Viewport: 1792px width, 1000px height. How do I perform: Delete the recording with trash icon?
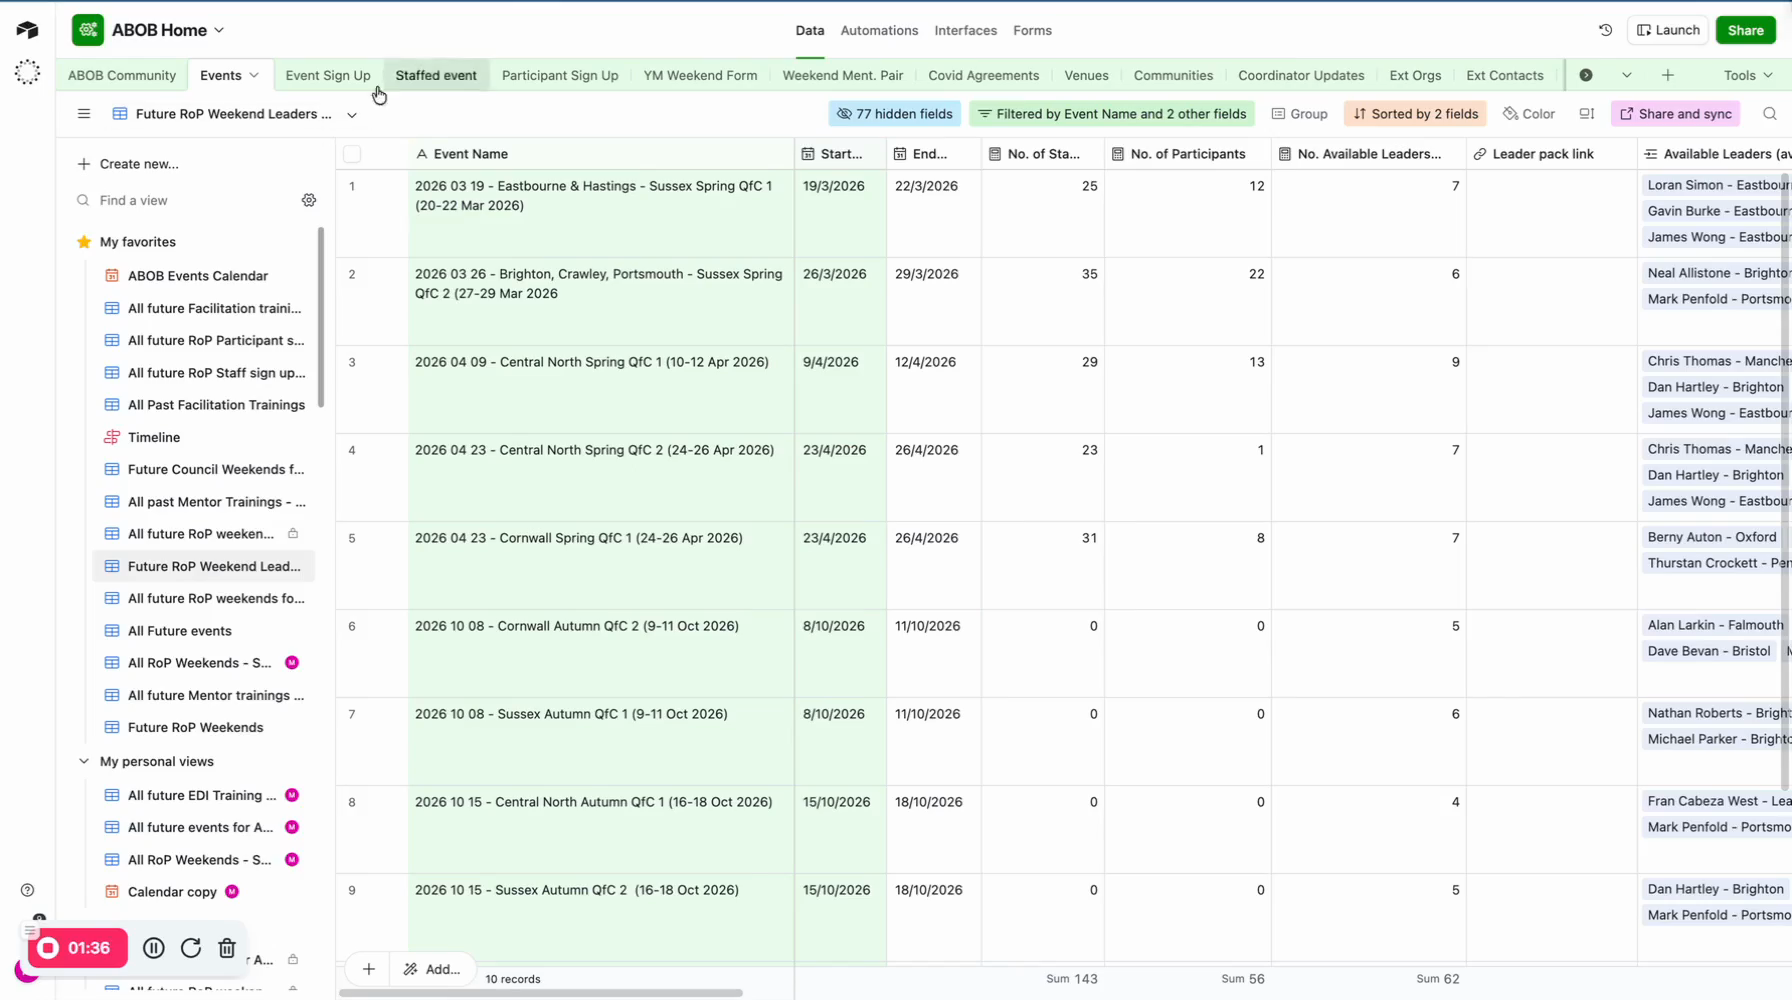(x=227, y=948)
